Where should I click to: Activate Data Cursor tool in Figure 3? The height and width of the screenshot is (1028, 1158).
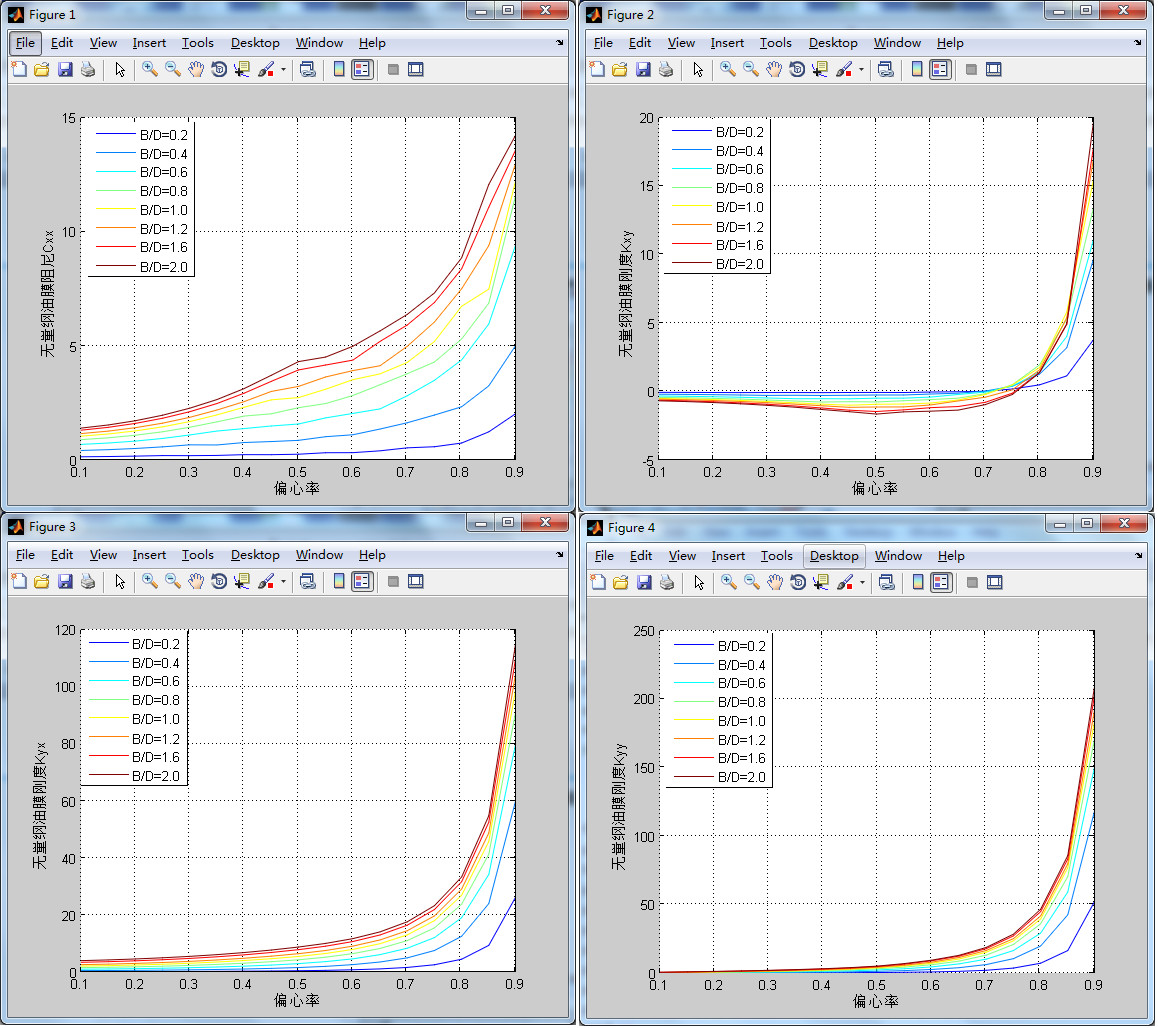242,581
